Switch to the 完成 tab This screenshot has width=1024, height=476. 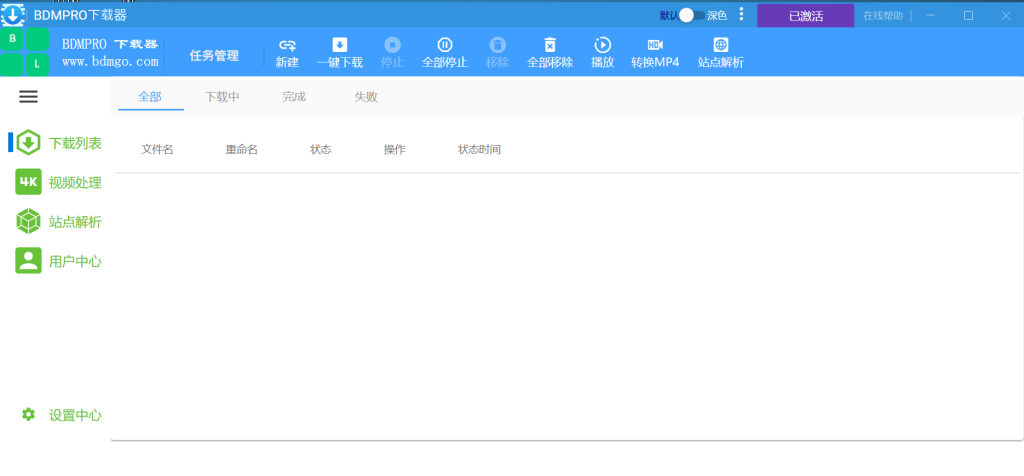294,97
